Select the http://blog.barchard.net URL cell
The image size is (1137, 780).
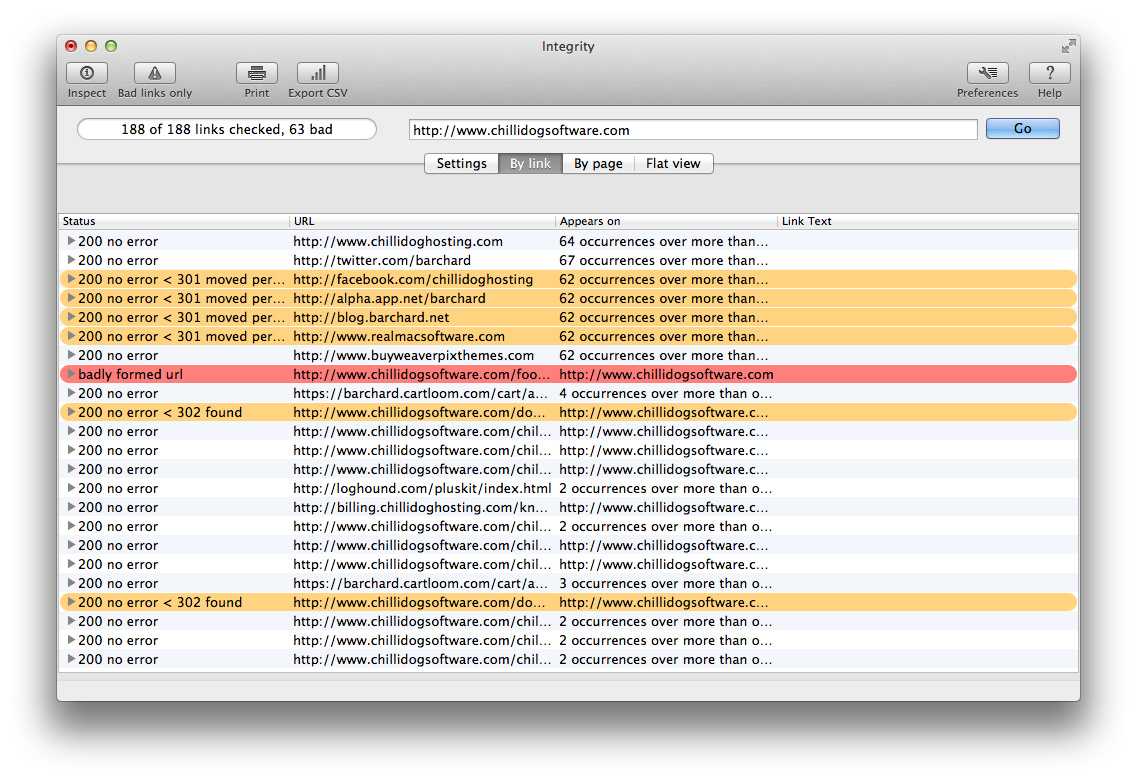tap(371, 318)
